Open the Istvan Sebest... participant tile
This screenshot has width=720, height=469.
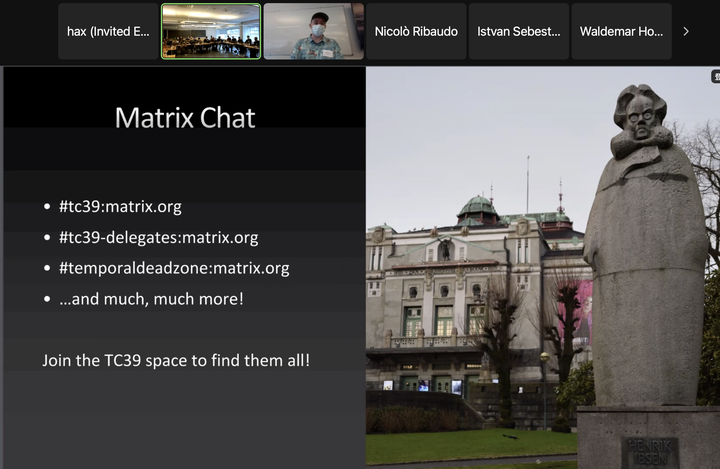(x=519, y=31)
